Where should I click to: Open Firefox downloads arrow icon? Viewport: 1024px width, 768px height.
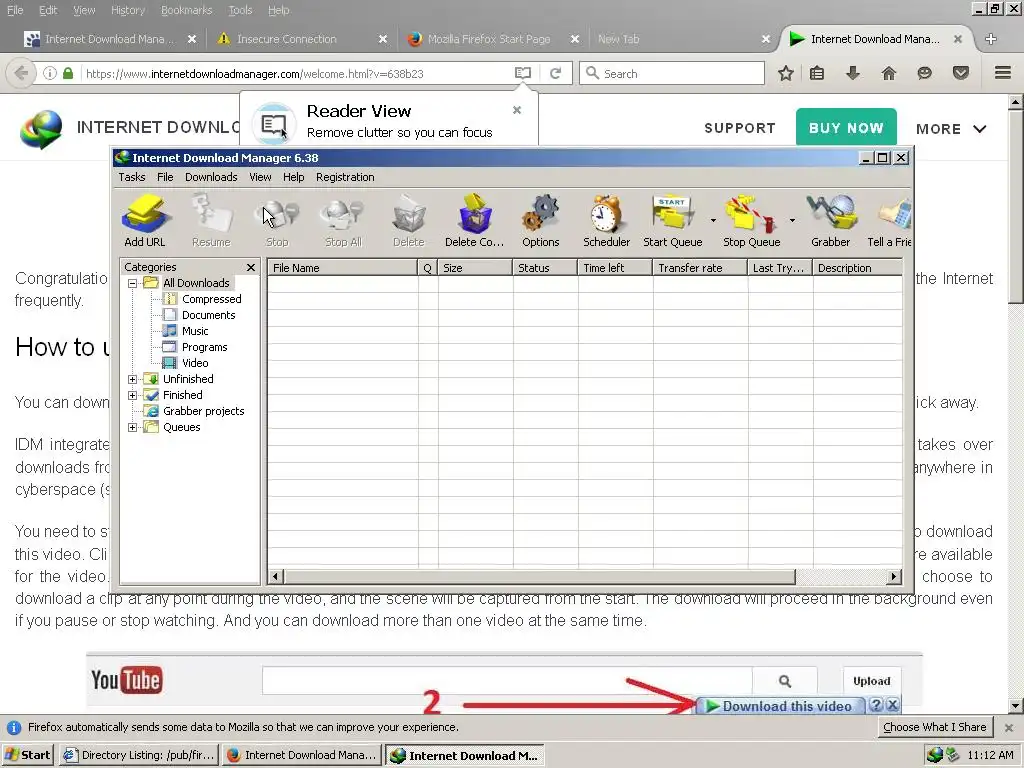852,73
